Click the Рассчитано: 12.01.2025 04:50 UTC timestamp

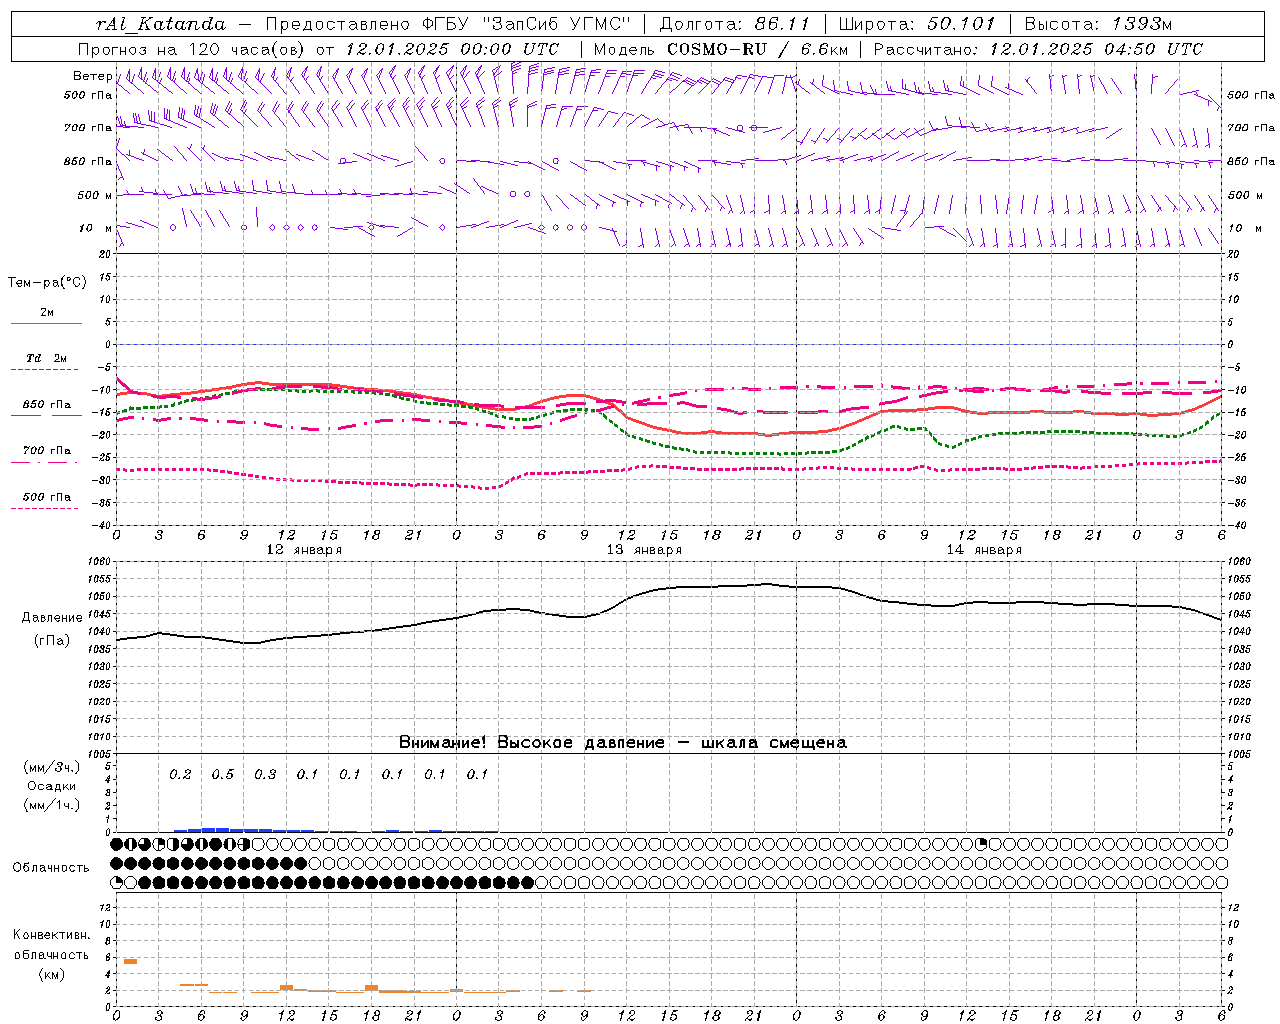[x=1038, y=49]
